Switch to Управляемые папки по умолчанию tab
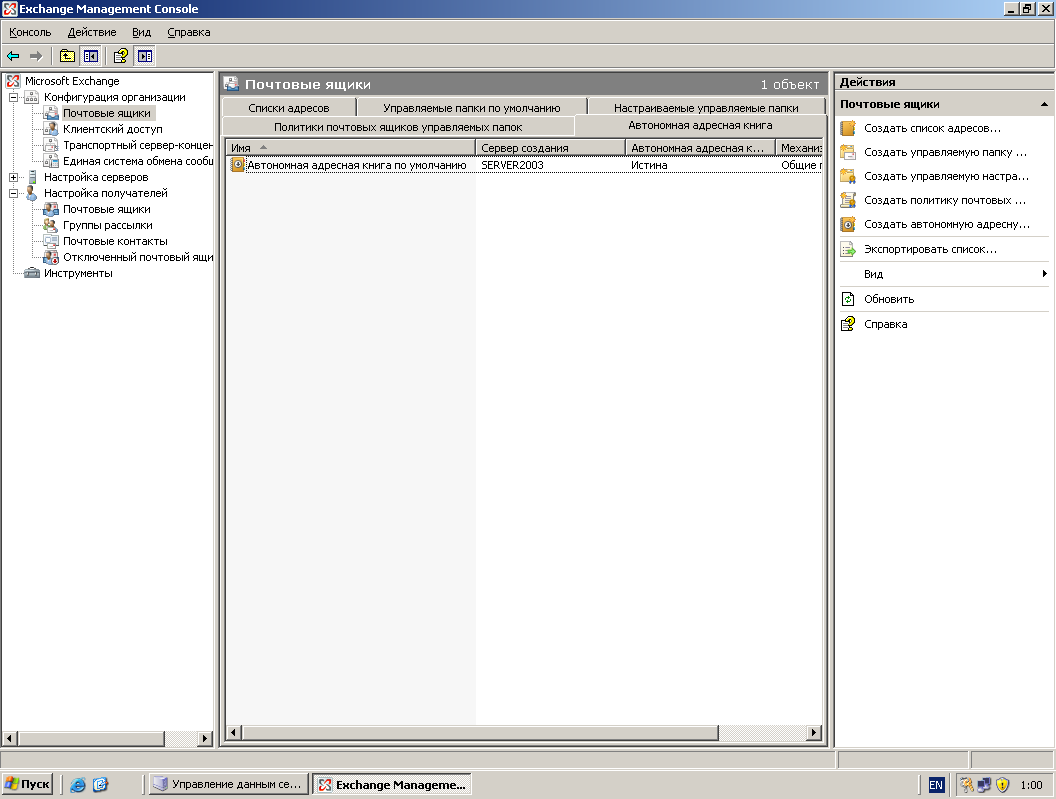This screenshot has width=1056, height=799. [x=471, y=108]
